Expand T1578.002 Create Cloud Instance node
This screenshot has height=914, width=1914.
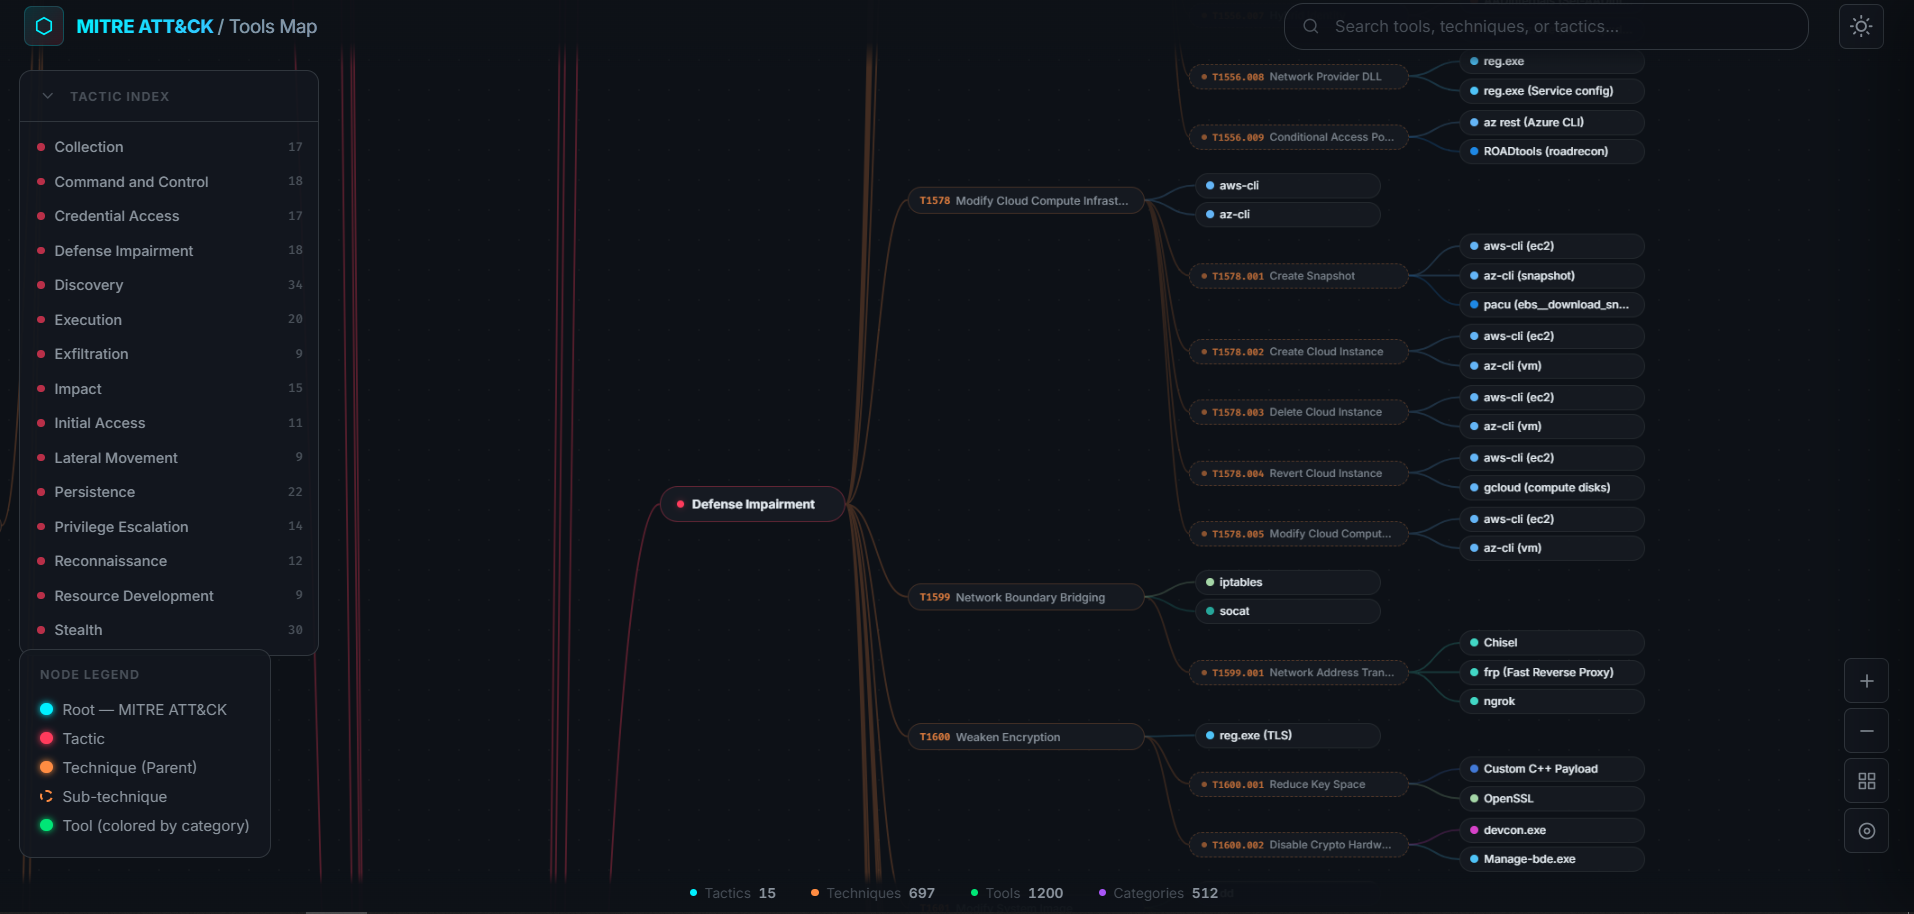pyautogui.click(x=1298, y=352)
